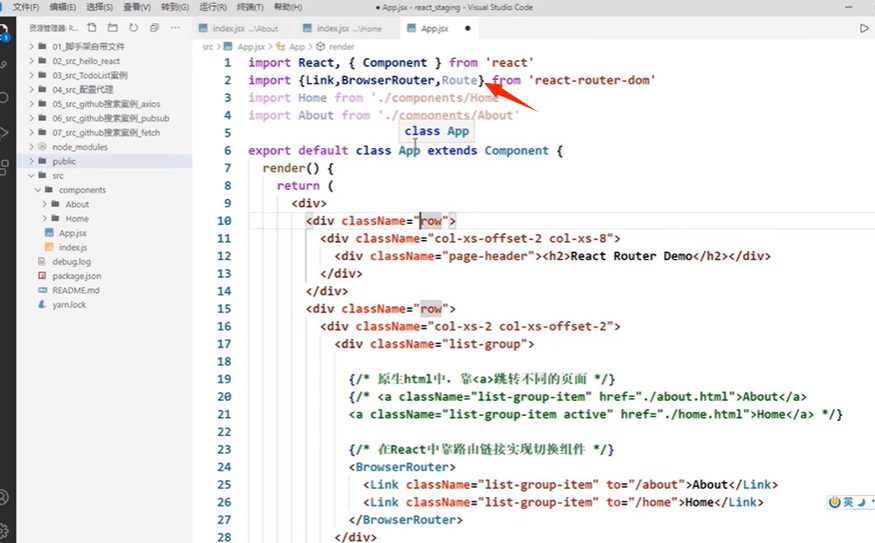Click the render breadcrumb segment
Viewport: 875px width, 543px height.
[342, 47]
